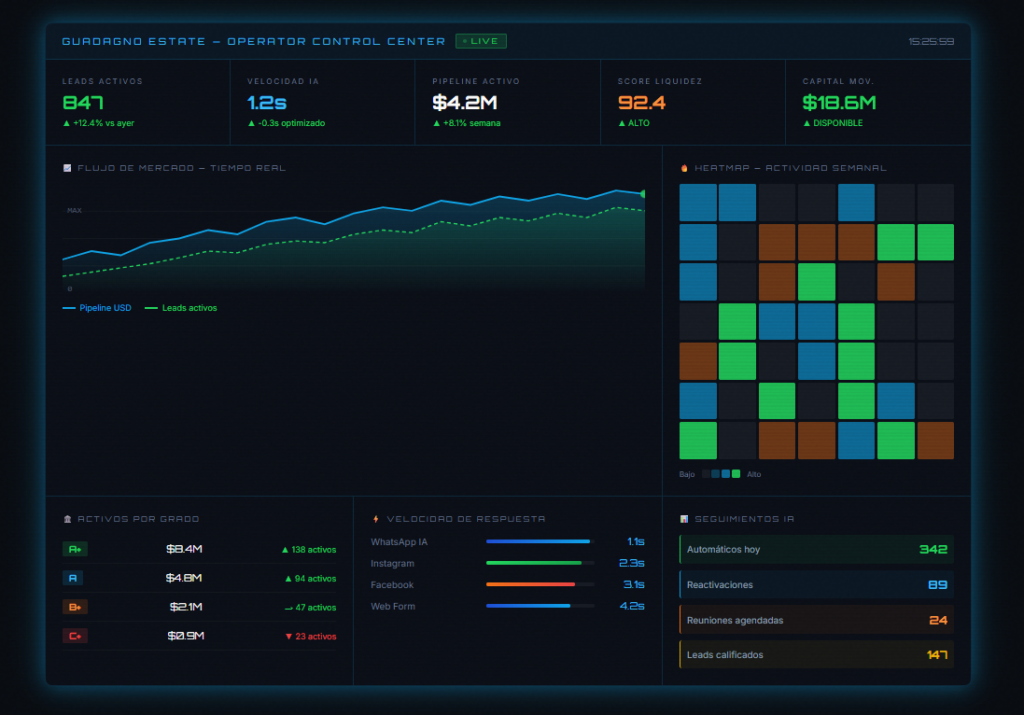Click the WhatsApp IA response progress bar
1024x715 pixels.
click(x=540, y=541)
